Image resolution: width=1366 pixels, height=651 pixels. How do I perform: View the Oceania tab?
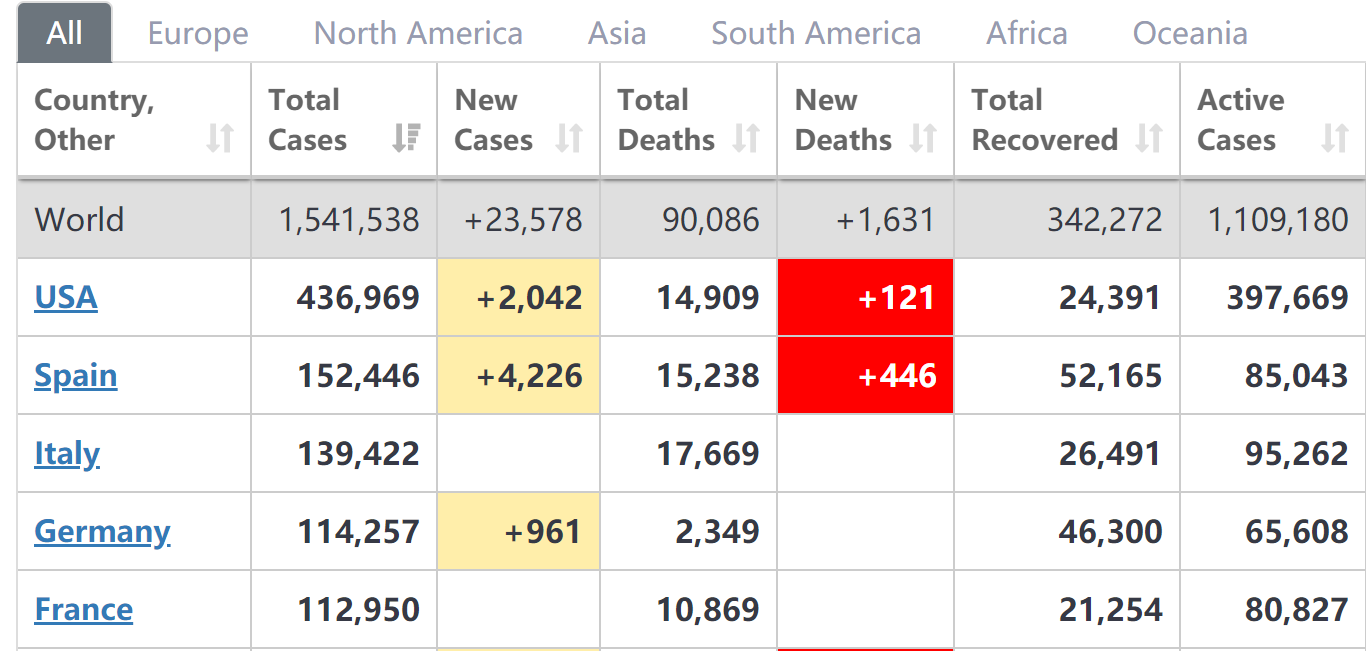coord(1190,34)
